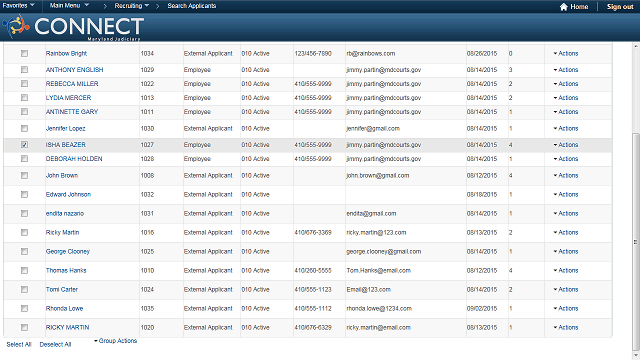
Task: Open applicant Rhonda Lowe
Action: (64, 309)
